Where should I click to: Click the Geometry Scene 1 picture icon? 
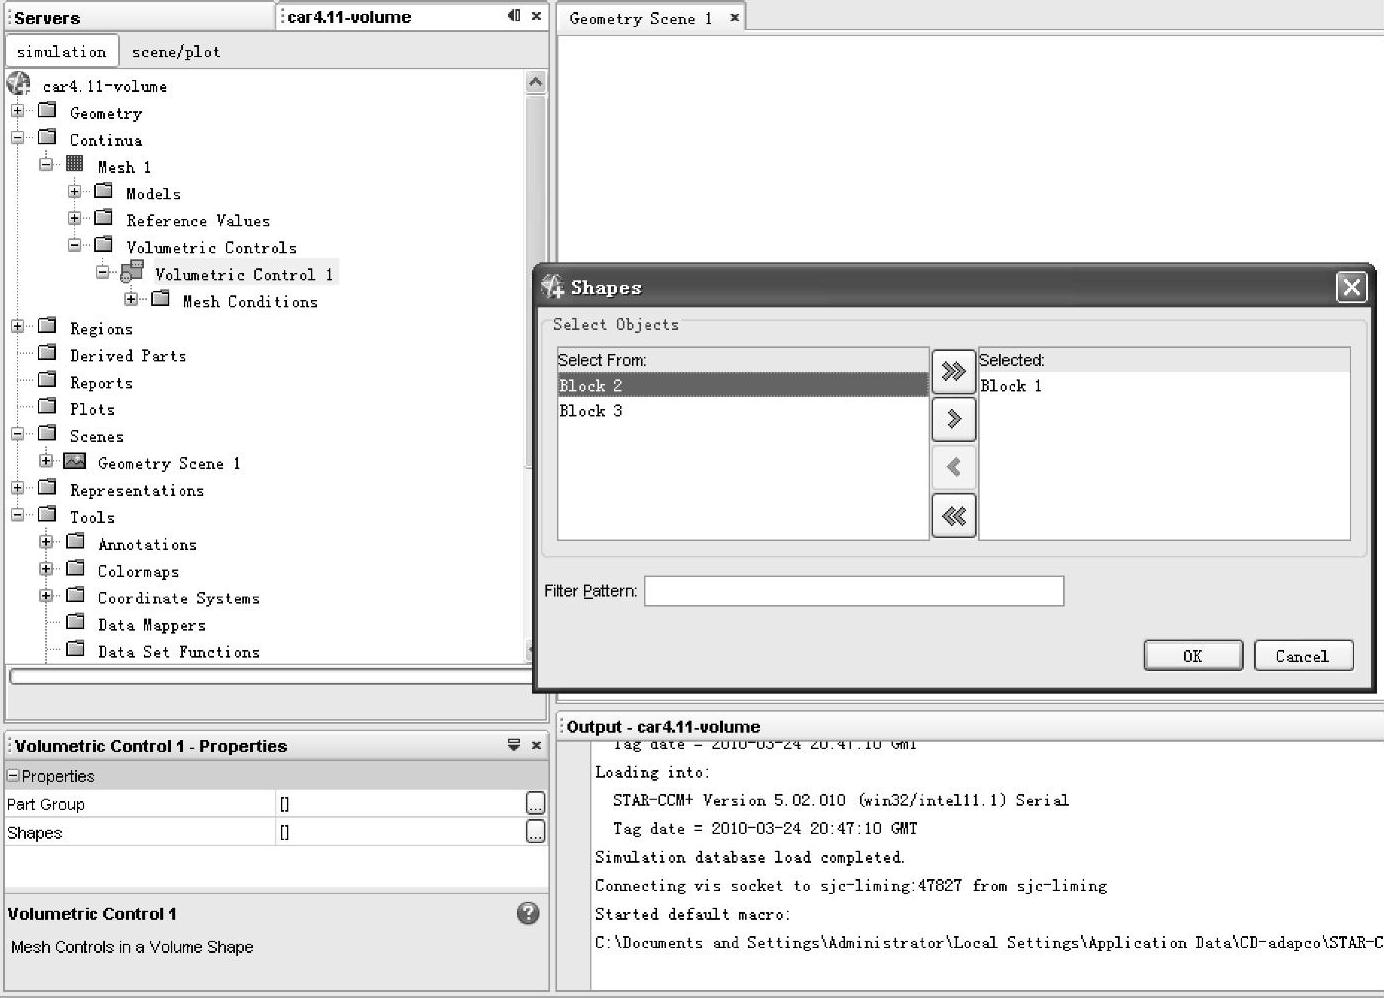click(75, 461)
